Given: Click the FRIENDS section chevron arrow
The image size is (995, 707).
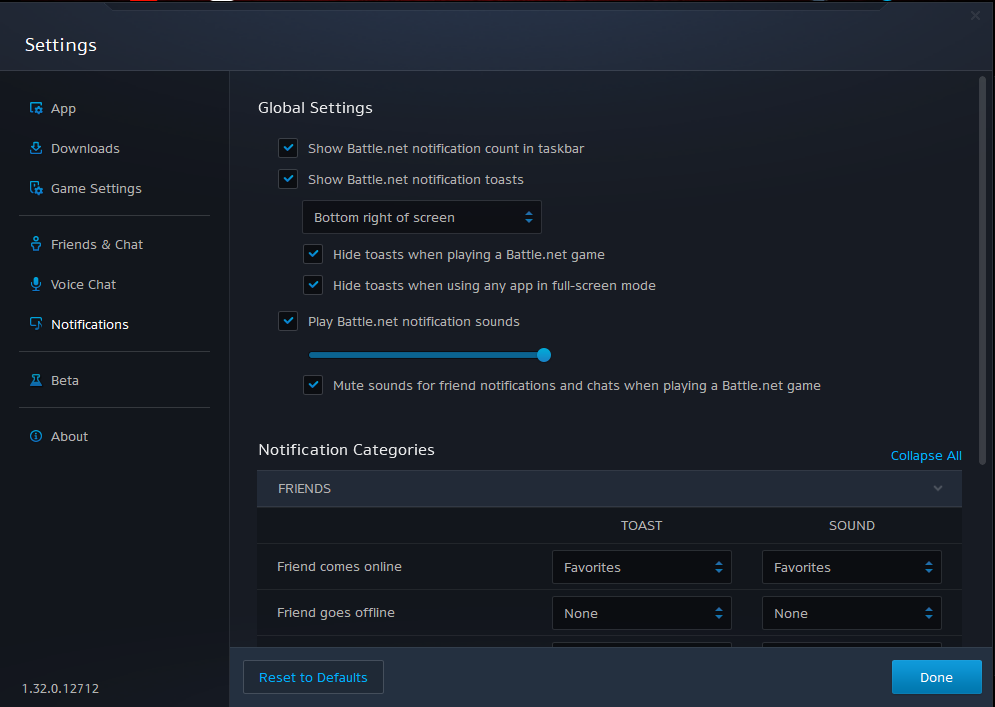Looking at the screenshot, I should [938, 488].
